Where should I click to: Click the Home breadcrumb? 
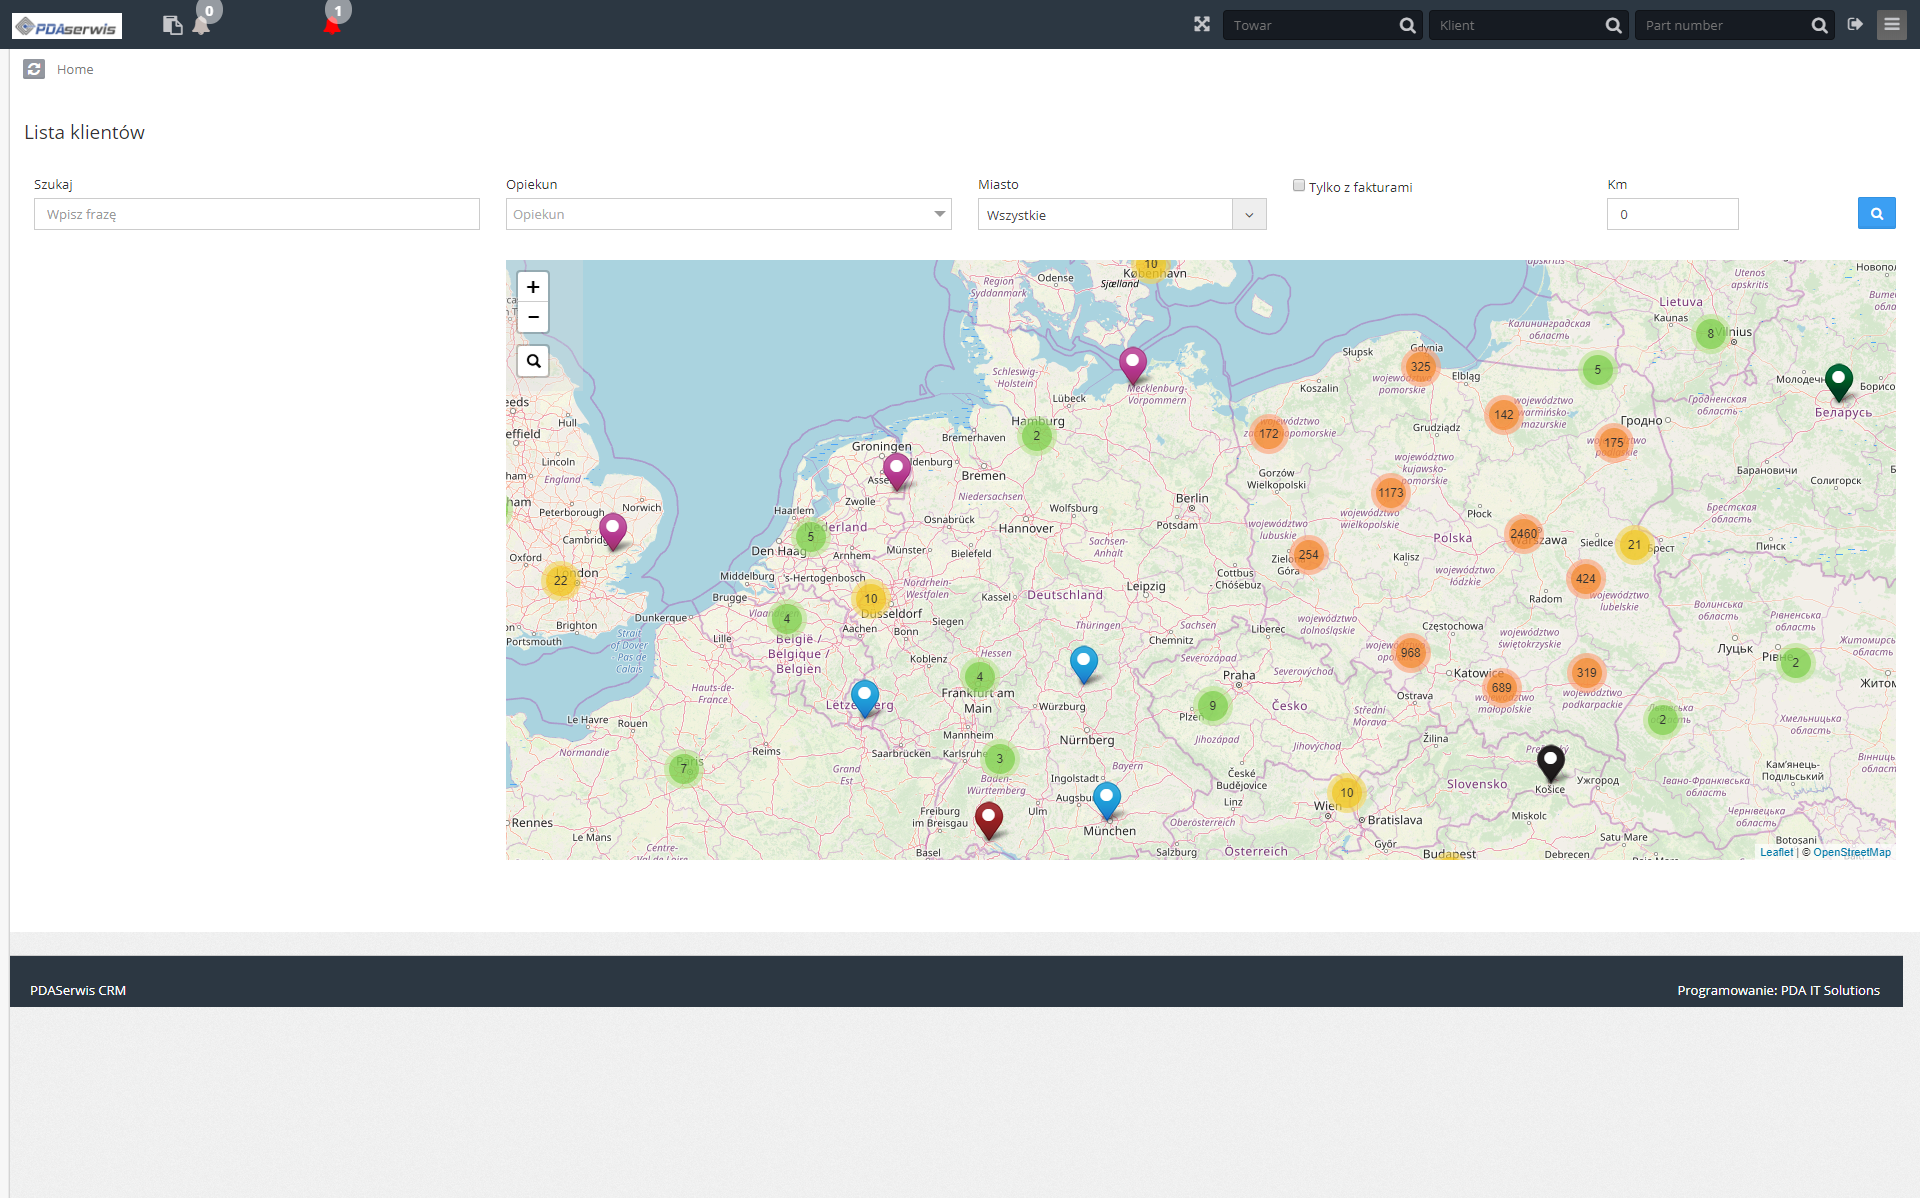coord(75,69)
